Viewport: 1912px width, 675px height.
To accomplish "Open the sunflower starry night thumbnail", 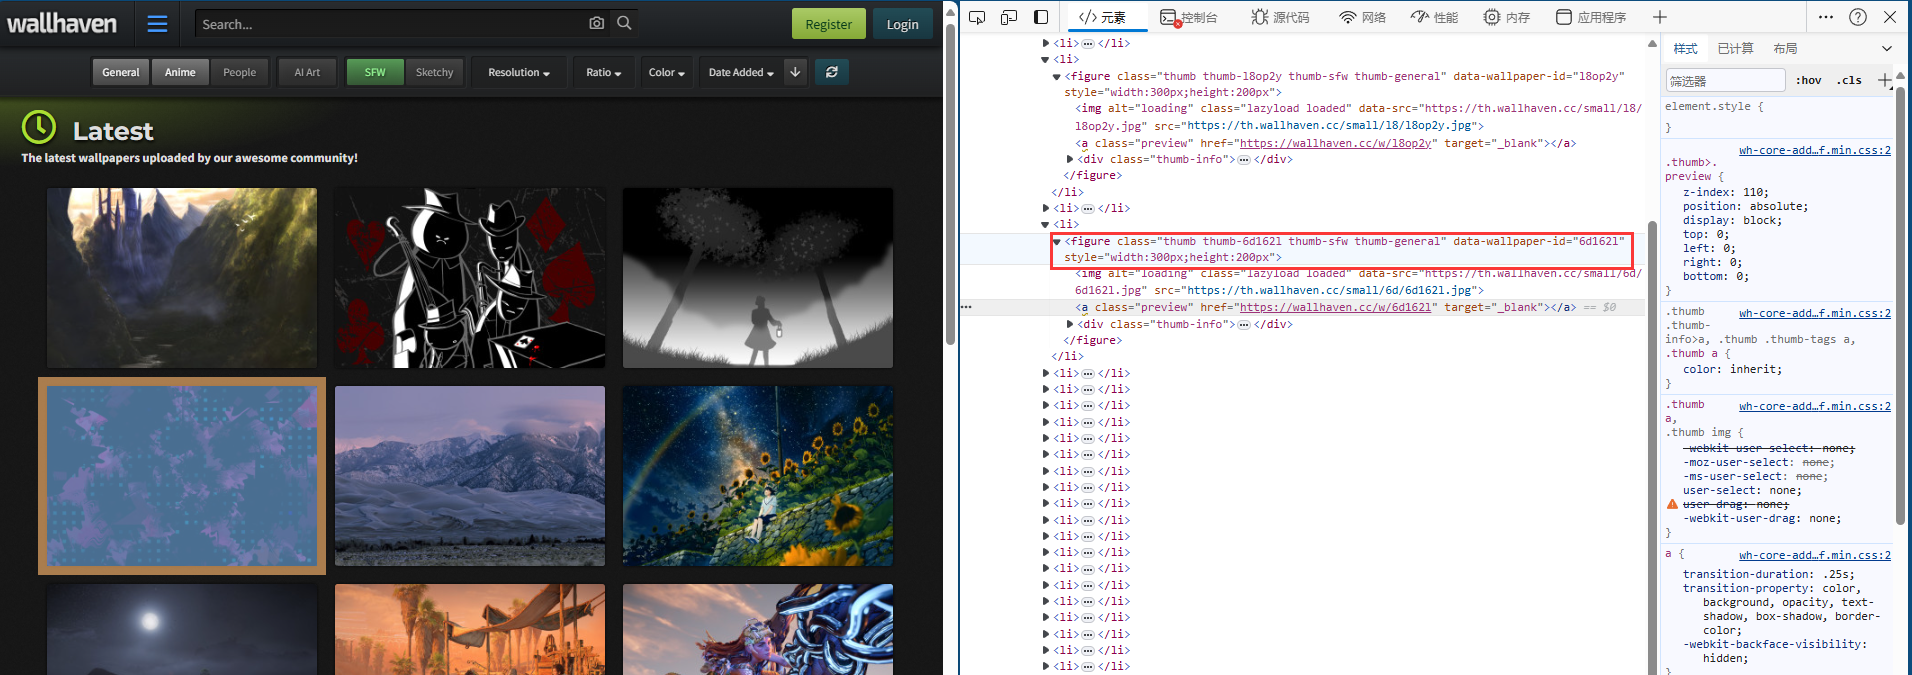I will [x=758, y=476].
